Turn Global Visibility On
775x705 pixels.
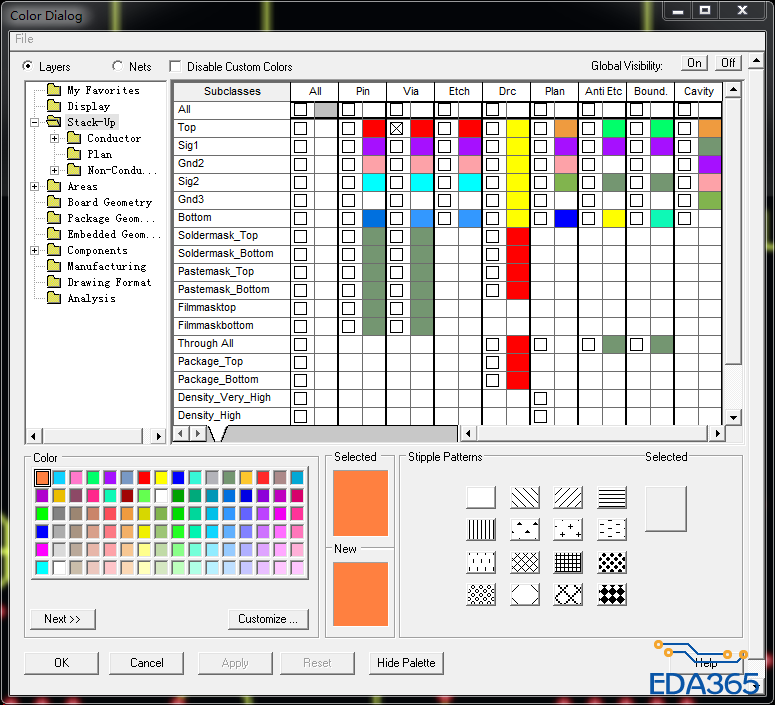click(x=694, y=63)
